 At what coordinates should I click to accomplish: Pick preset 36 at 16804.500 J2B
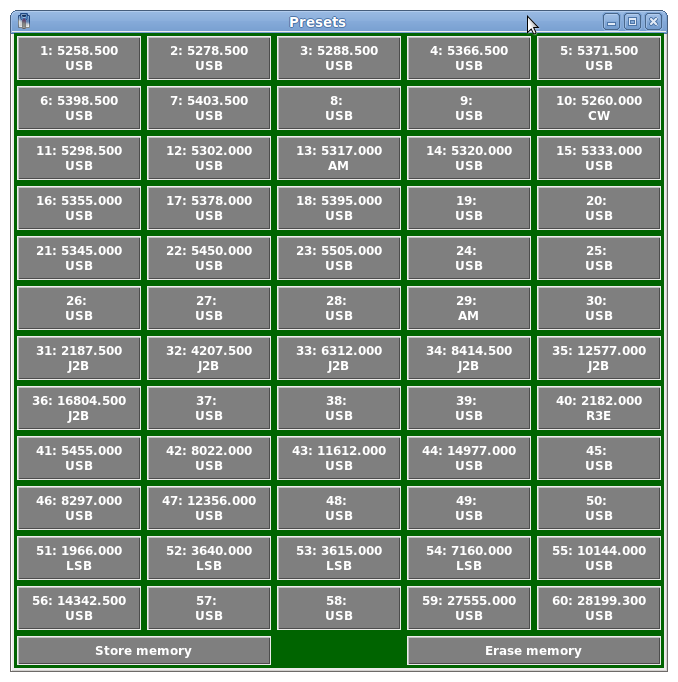coord(79,408)
